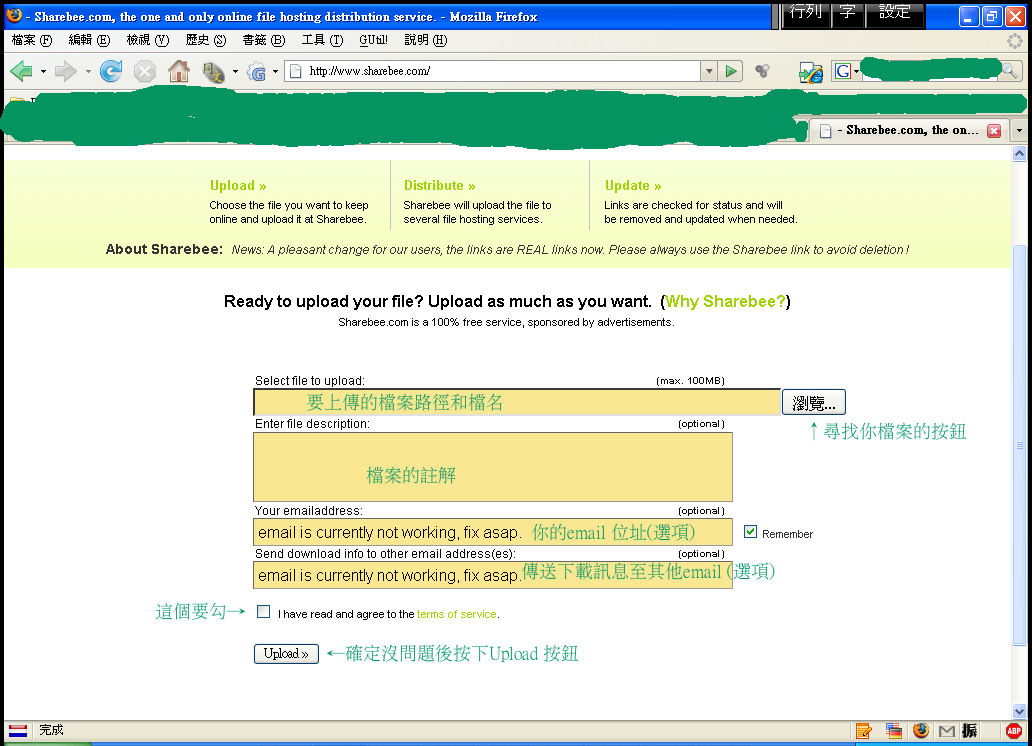Viewport: 1032px width, 746px height.
Task: Reload the page with the blue refresh icon
Action: tap(111, 71)
